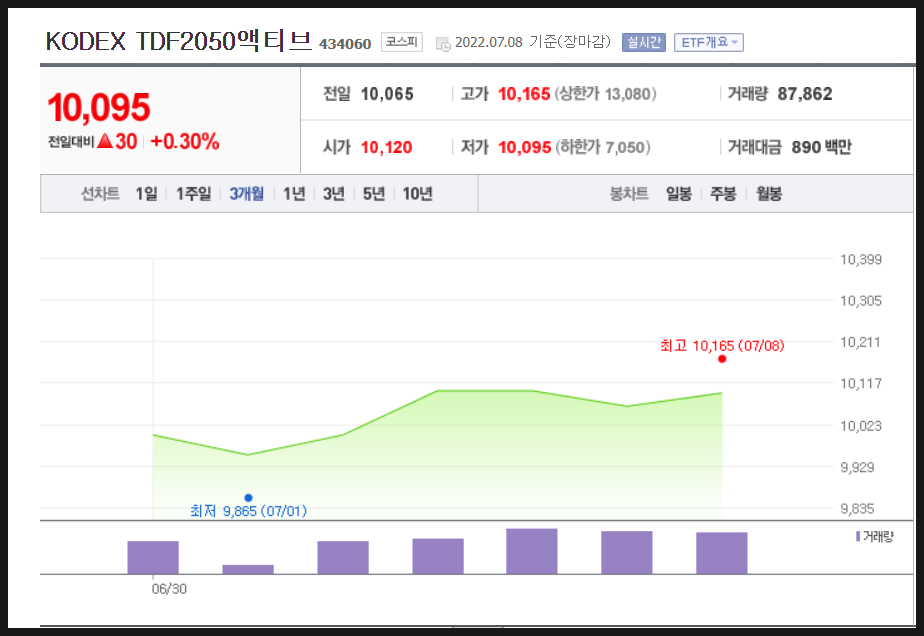This screenshot has width=924, height=636.
Task: Click the 최저 9,865 (07/01) label
Action: (248, 510)
